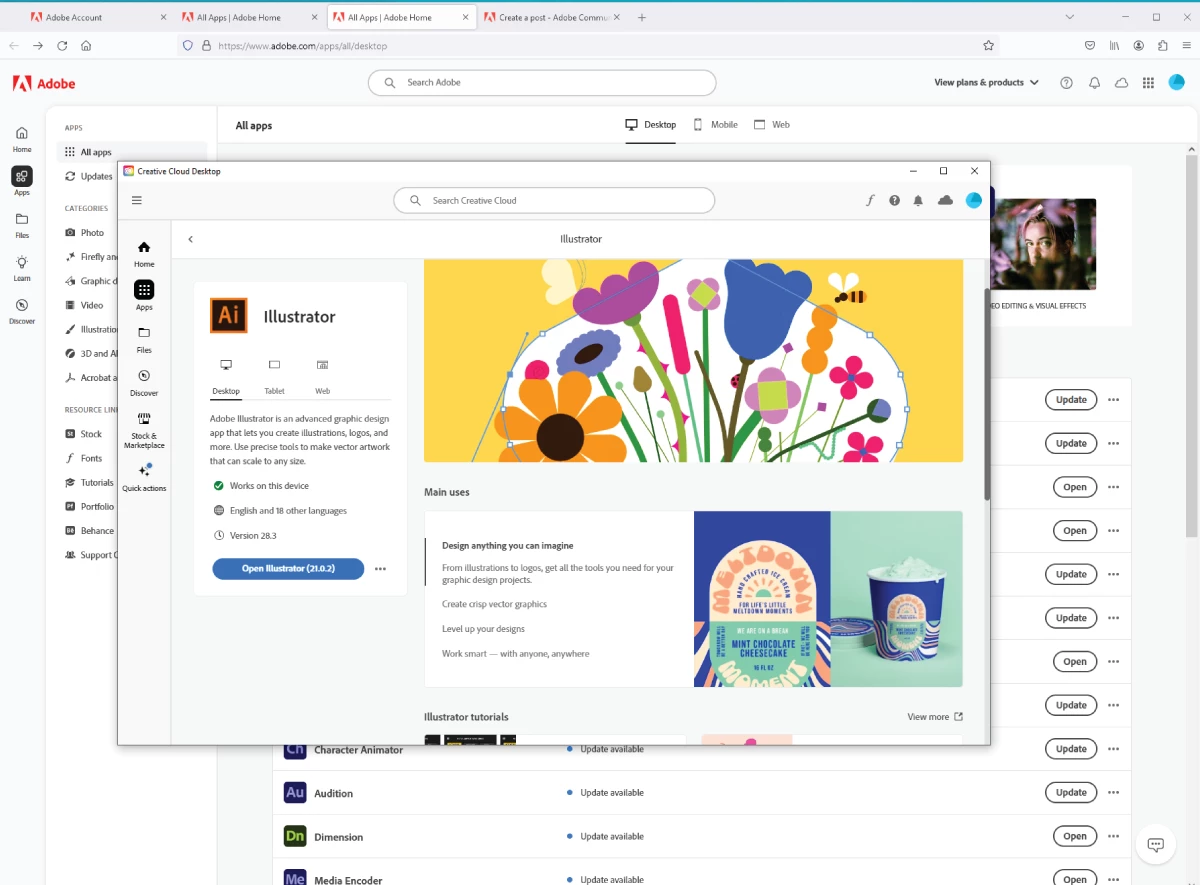The height and width of the screenshot is (885, 1200).
Task: Select Apps in Creative Cloud sidebar
Action: (x=144, y=296)
